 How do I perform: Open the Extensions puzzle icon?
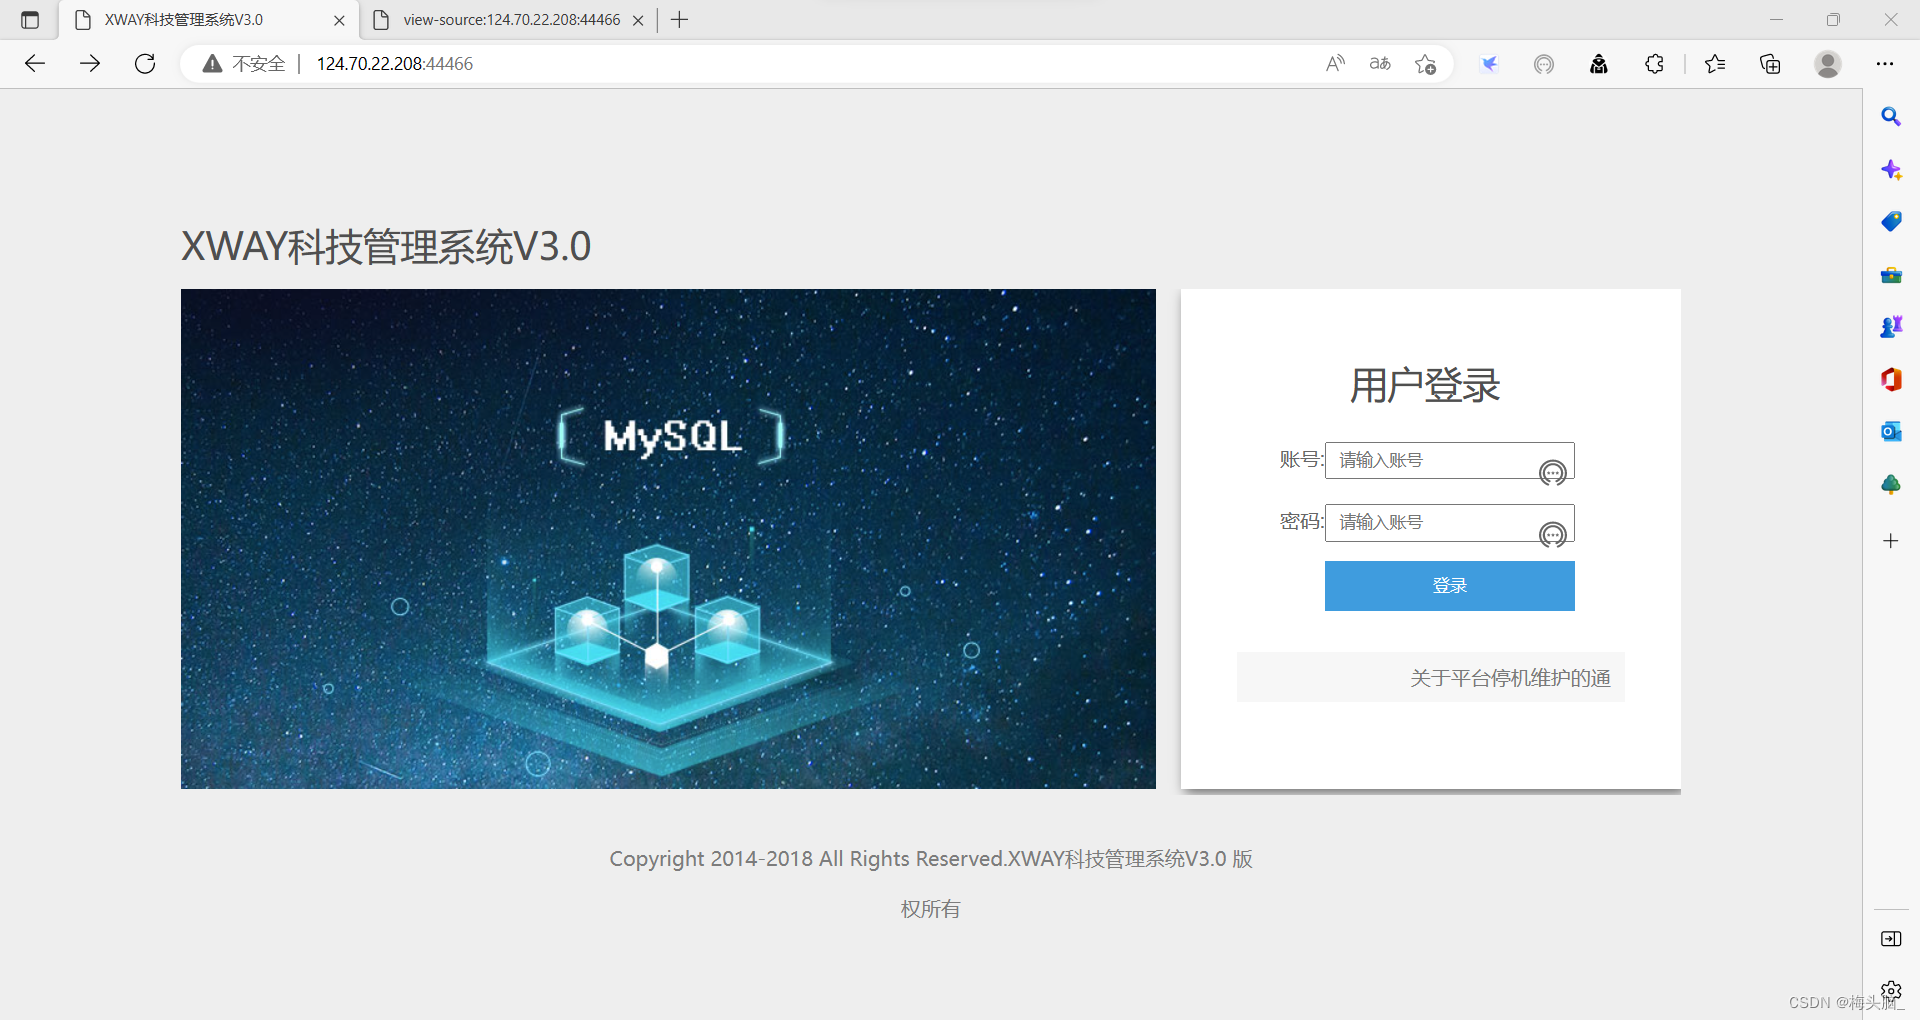[x=1653, y=63]
